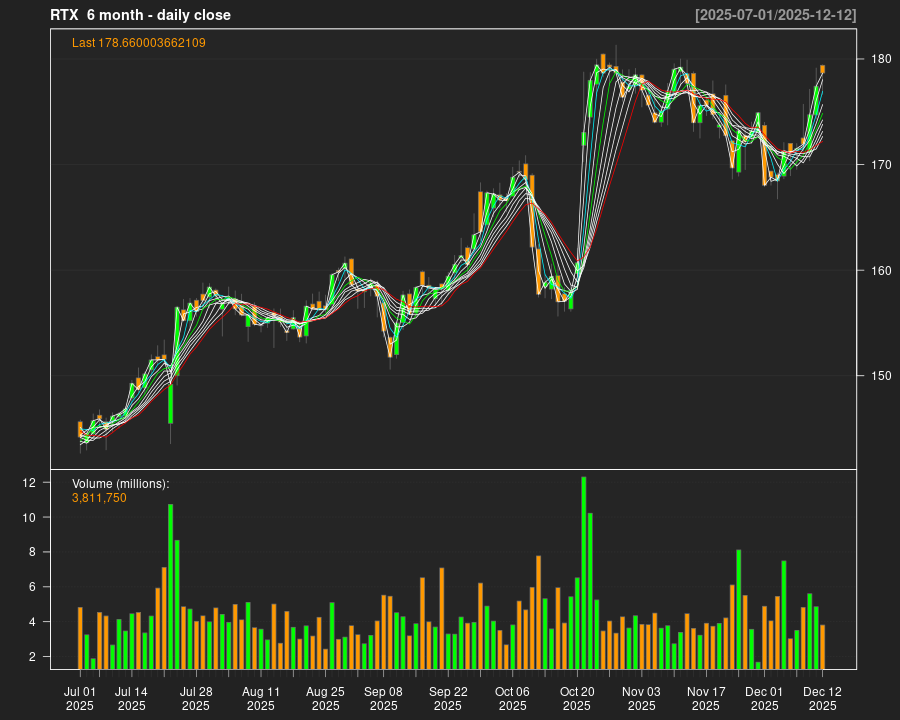The width and height of the screenshot is (900, 720).
Task: Click the Volume (millions) label
Action: tap(120, 484)
